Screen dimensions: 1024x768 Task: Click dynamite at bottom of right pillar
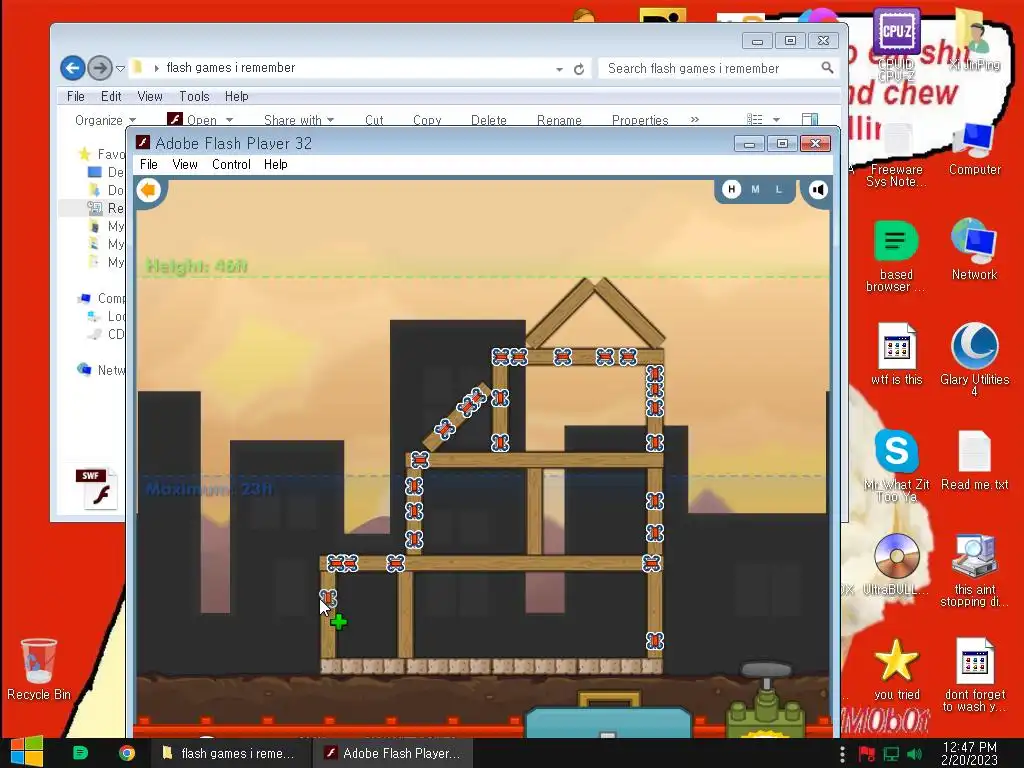tap(654, 641)
